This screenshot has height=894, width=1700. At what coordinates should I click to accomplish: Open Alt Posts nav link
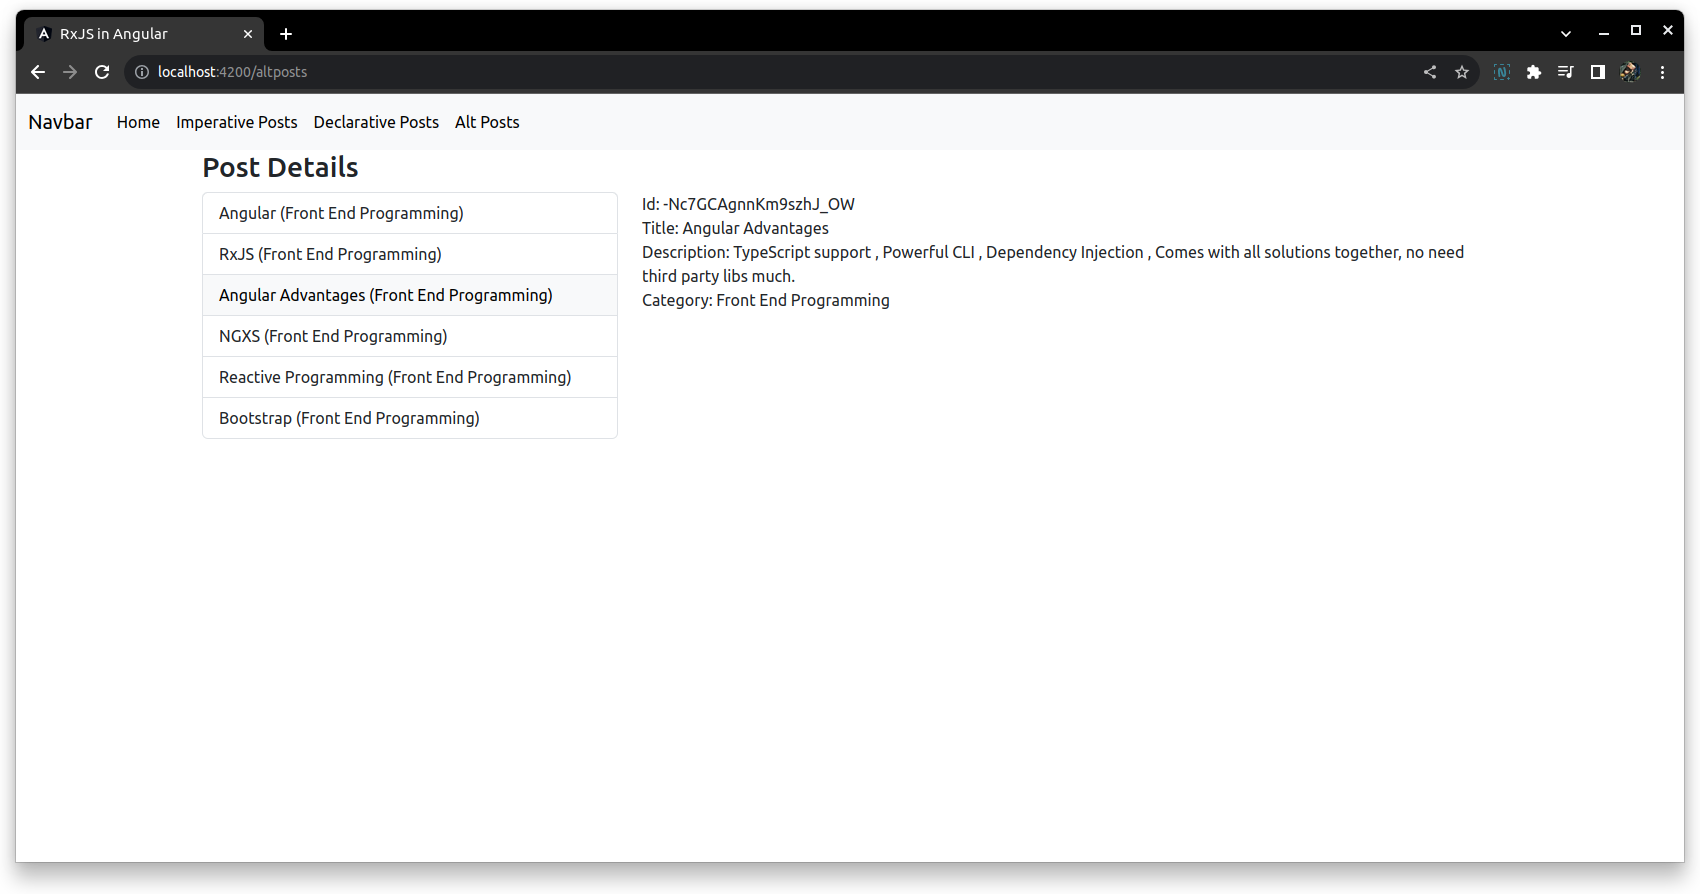point(487,122)
